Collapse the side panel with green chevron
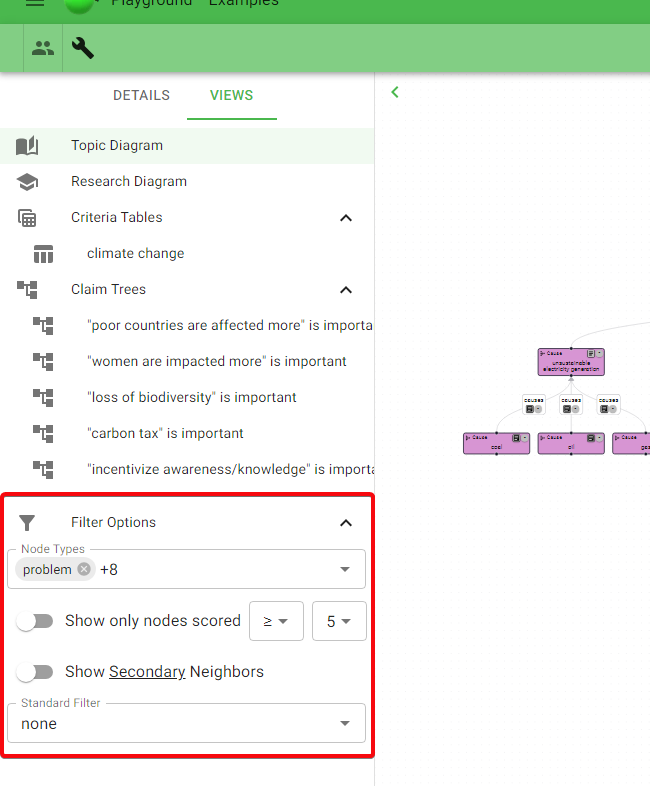650x786 pixels. point(395,92)
